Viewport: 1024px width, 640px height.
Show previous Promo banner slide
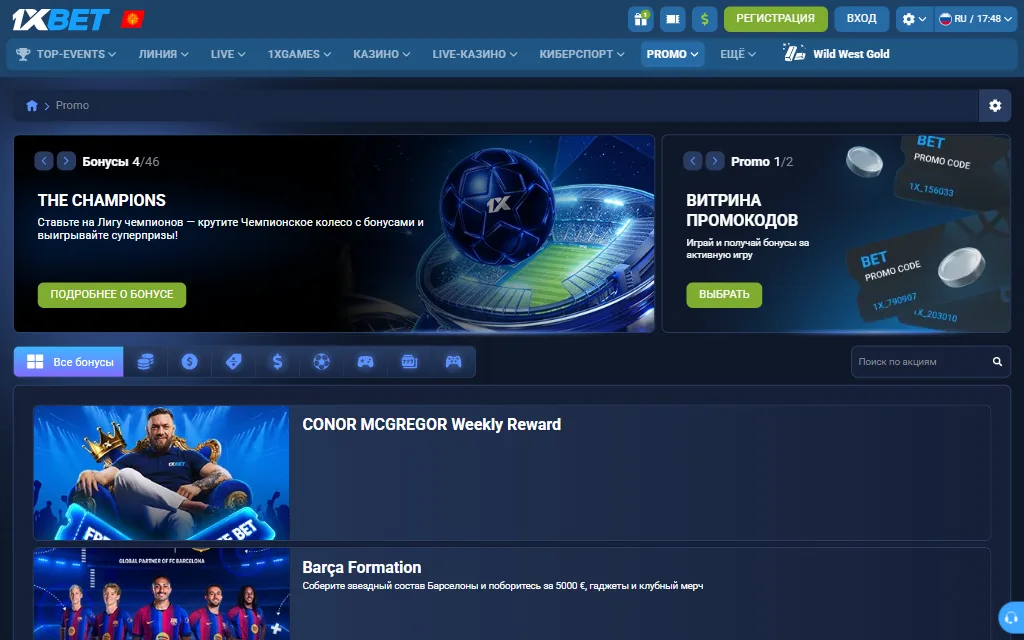(693, 161)
